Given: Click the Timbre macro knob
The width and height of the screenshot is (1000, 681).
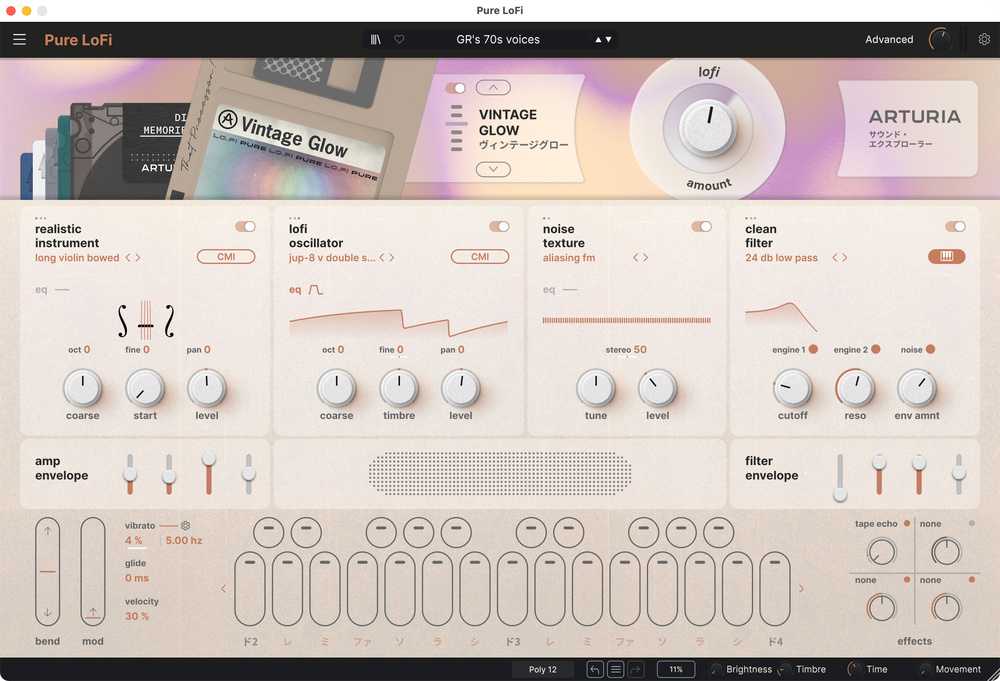Looking at the screenshot, I should (x=786, y=670).
